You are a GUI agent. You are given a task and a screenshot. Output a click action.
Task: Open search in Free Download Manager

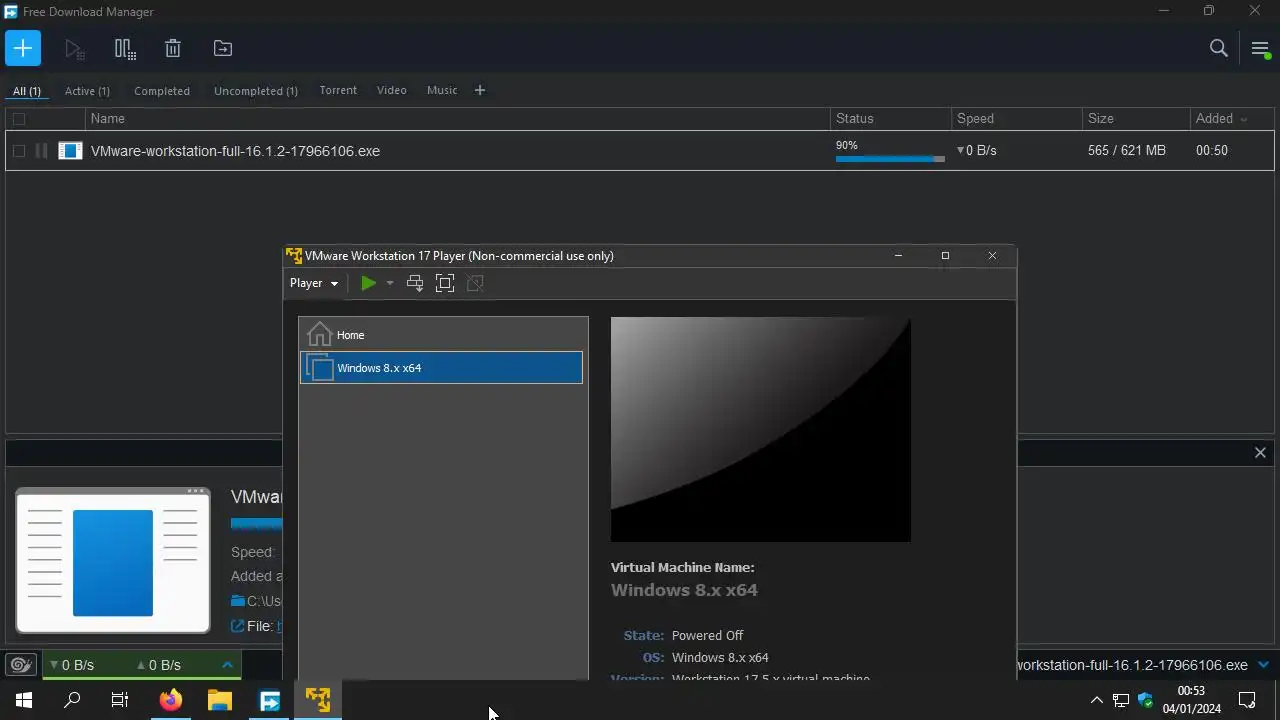(1219, 48)
